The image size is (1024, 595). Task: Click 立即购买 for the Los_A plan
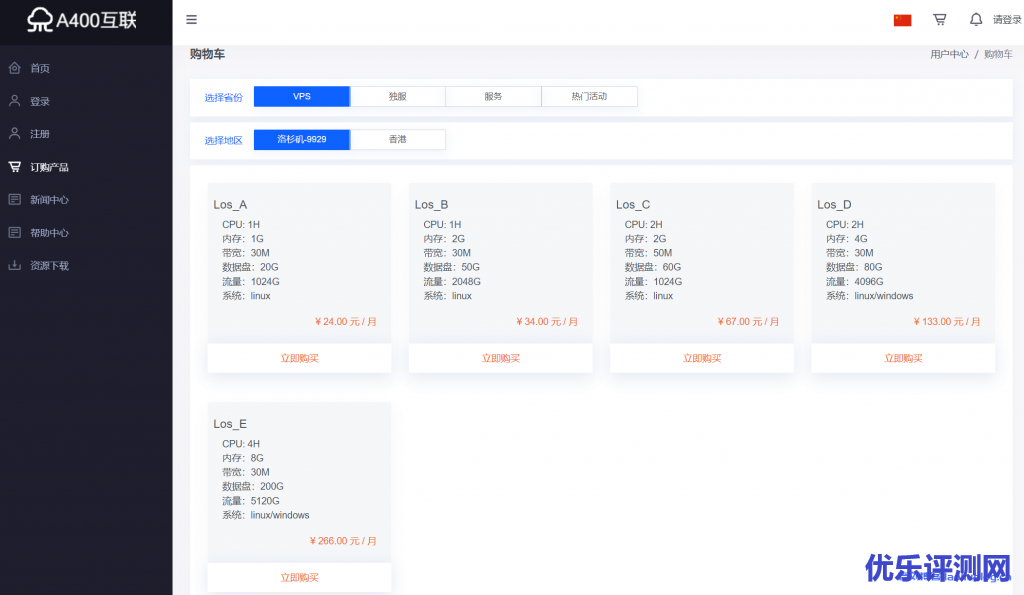coord(299,358)
